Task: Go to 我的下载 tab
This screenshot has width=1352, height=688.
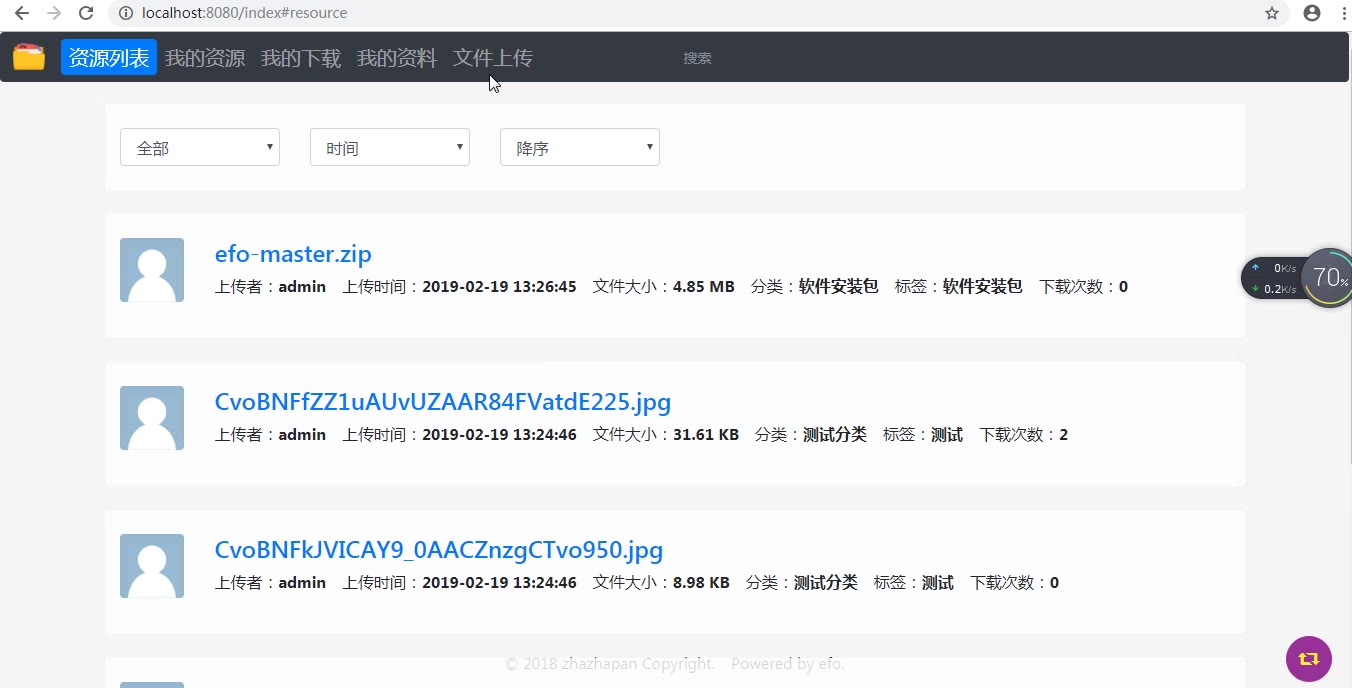Action: (301, 58)
